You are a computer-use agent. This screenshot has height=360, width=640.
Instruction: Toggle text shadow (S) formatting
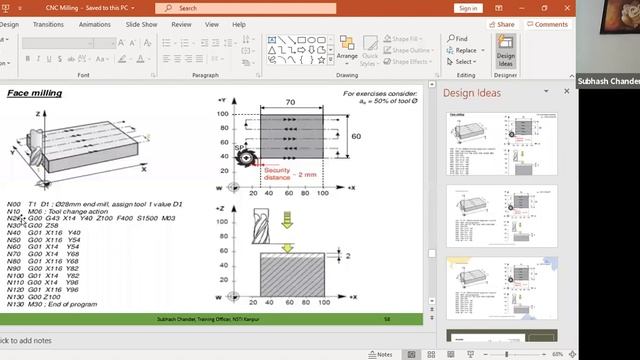click(60, 59)
